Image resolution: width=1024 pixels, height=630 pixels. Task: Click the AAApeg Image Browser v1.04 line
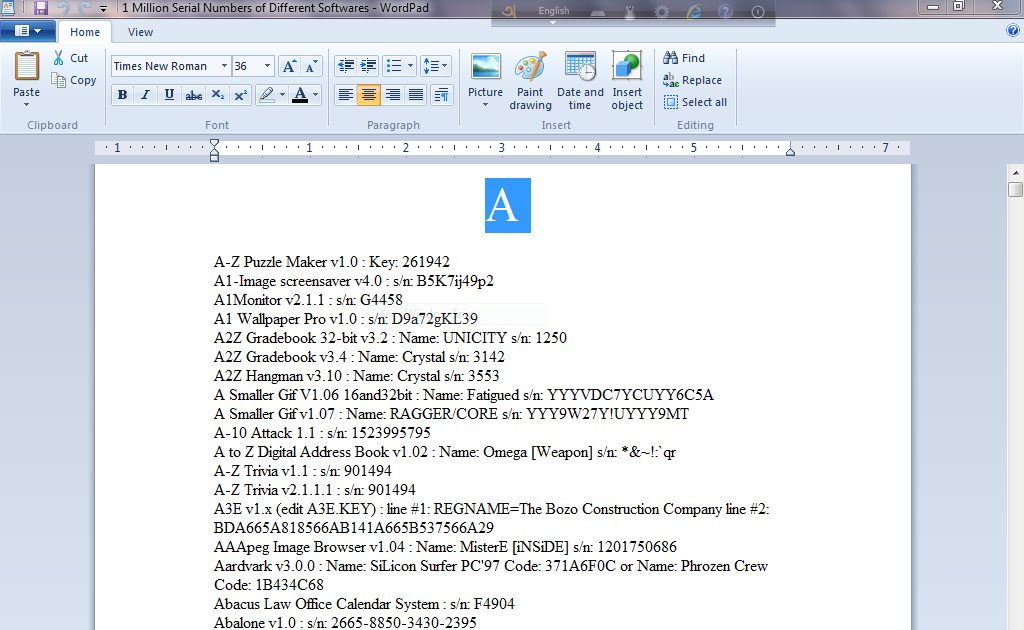445,547
